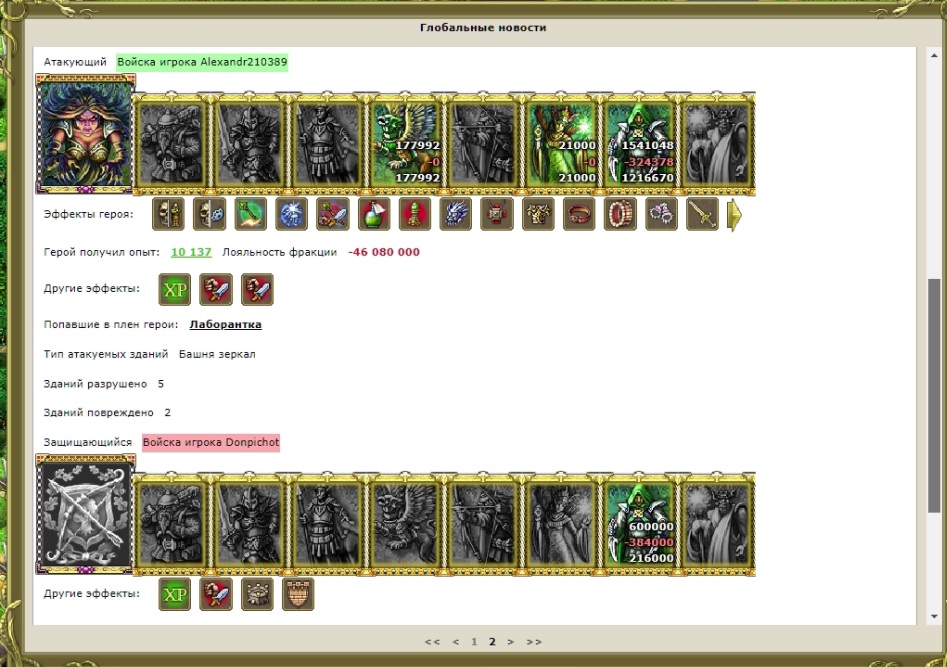
Task: Click scrollbar up arrow
Action: click(934, 55)
